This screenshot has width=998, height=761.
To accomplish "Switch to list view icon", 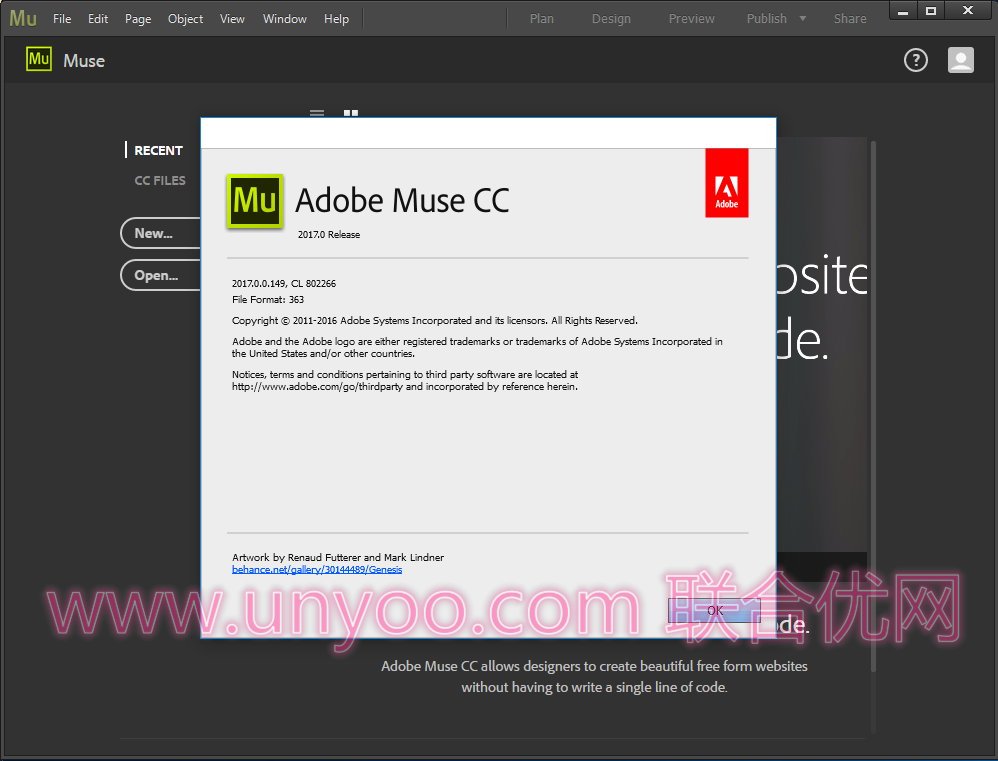I will pos(317,113).
